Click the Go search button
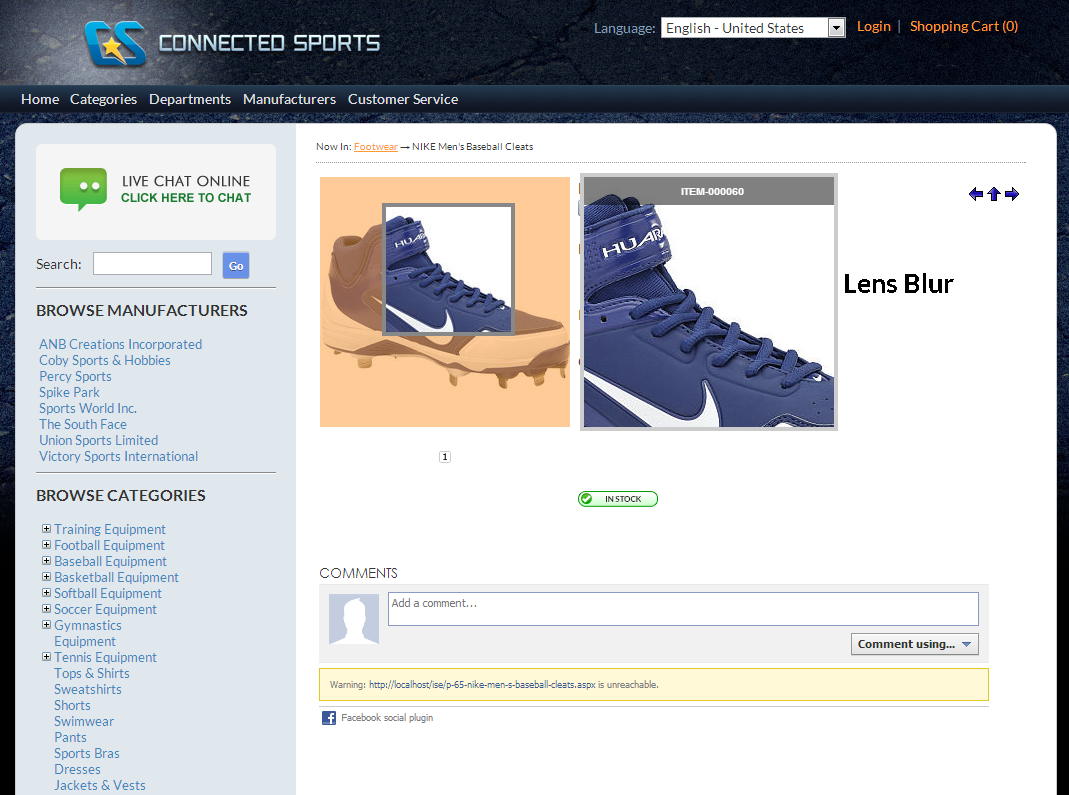This screenshot has width=1069, height=795. (x=236, y=266)
